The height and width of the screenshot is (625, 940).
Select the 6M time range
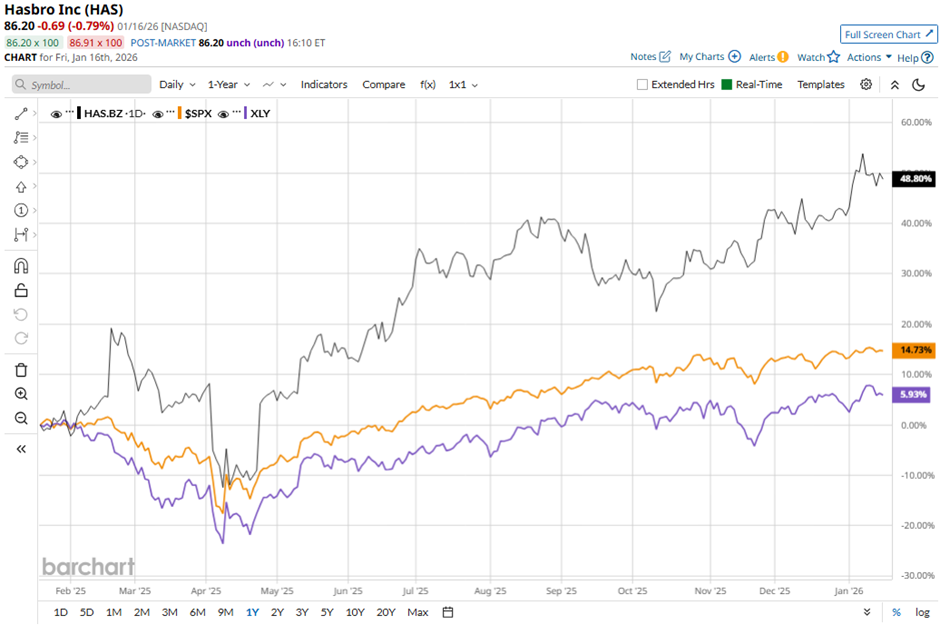coord(197,612)
